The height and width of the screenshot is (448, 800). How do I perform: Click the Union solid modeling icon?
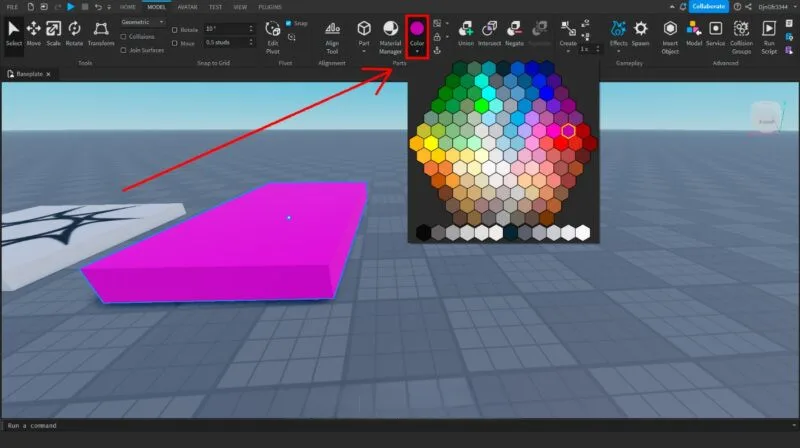[465, 34]
